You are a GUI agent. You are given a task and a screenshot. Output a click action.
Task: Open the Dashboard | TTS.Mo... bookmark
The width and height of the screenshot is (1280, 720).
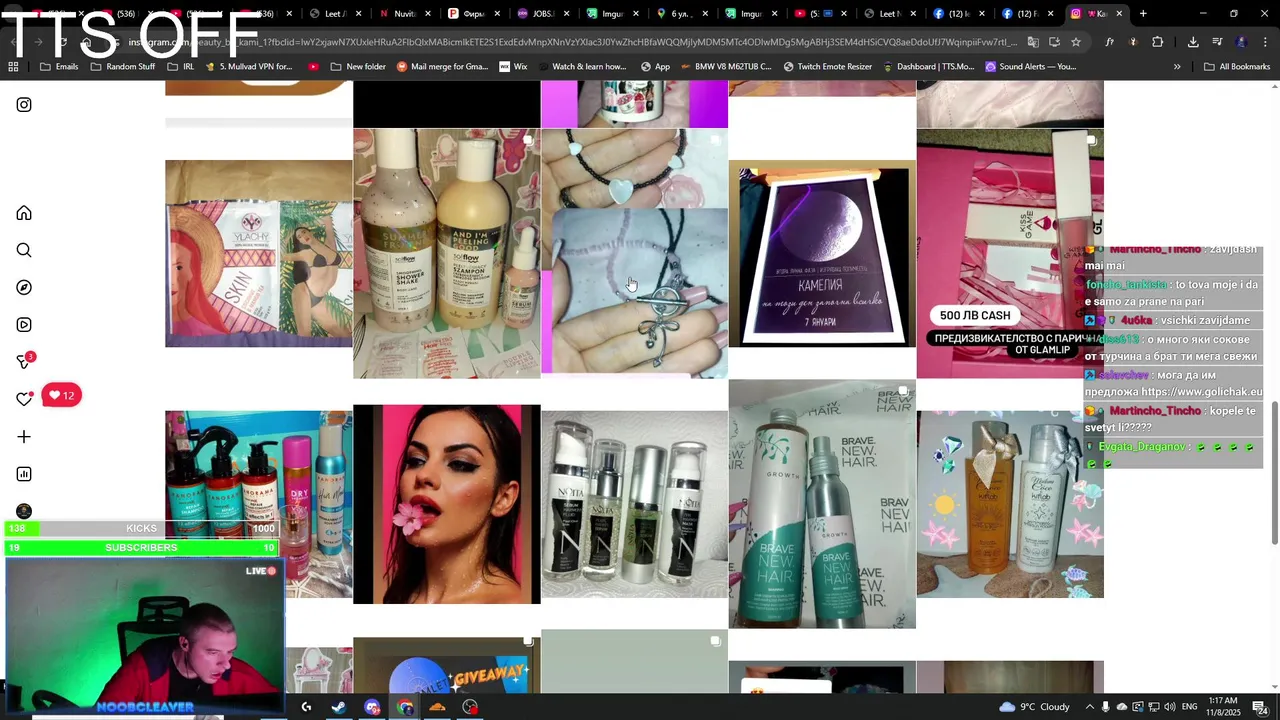pos(928,66)
